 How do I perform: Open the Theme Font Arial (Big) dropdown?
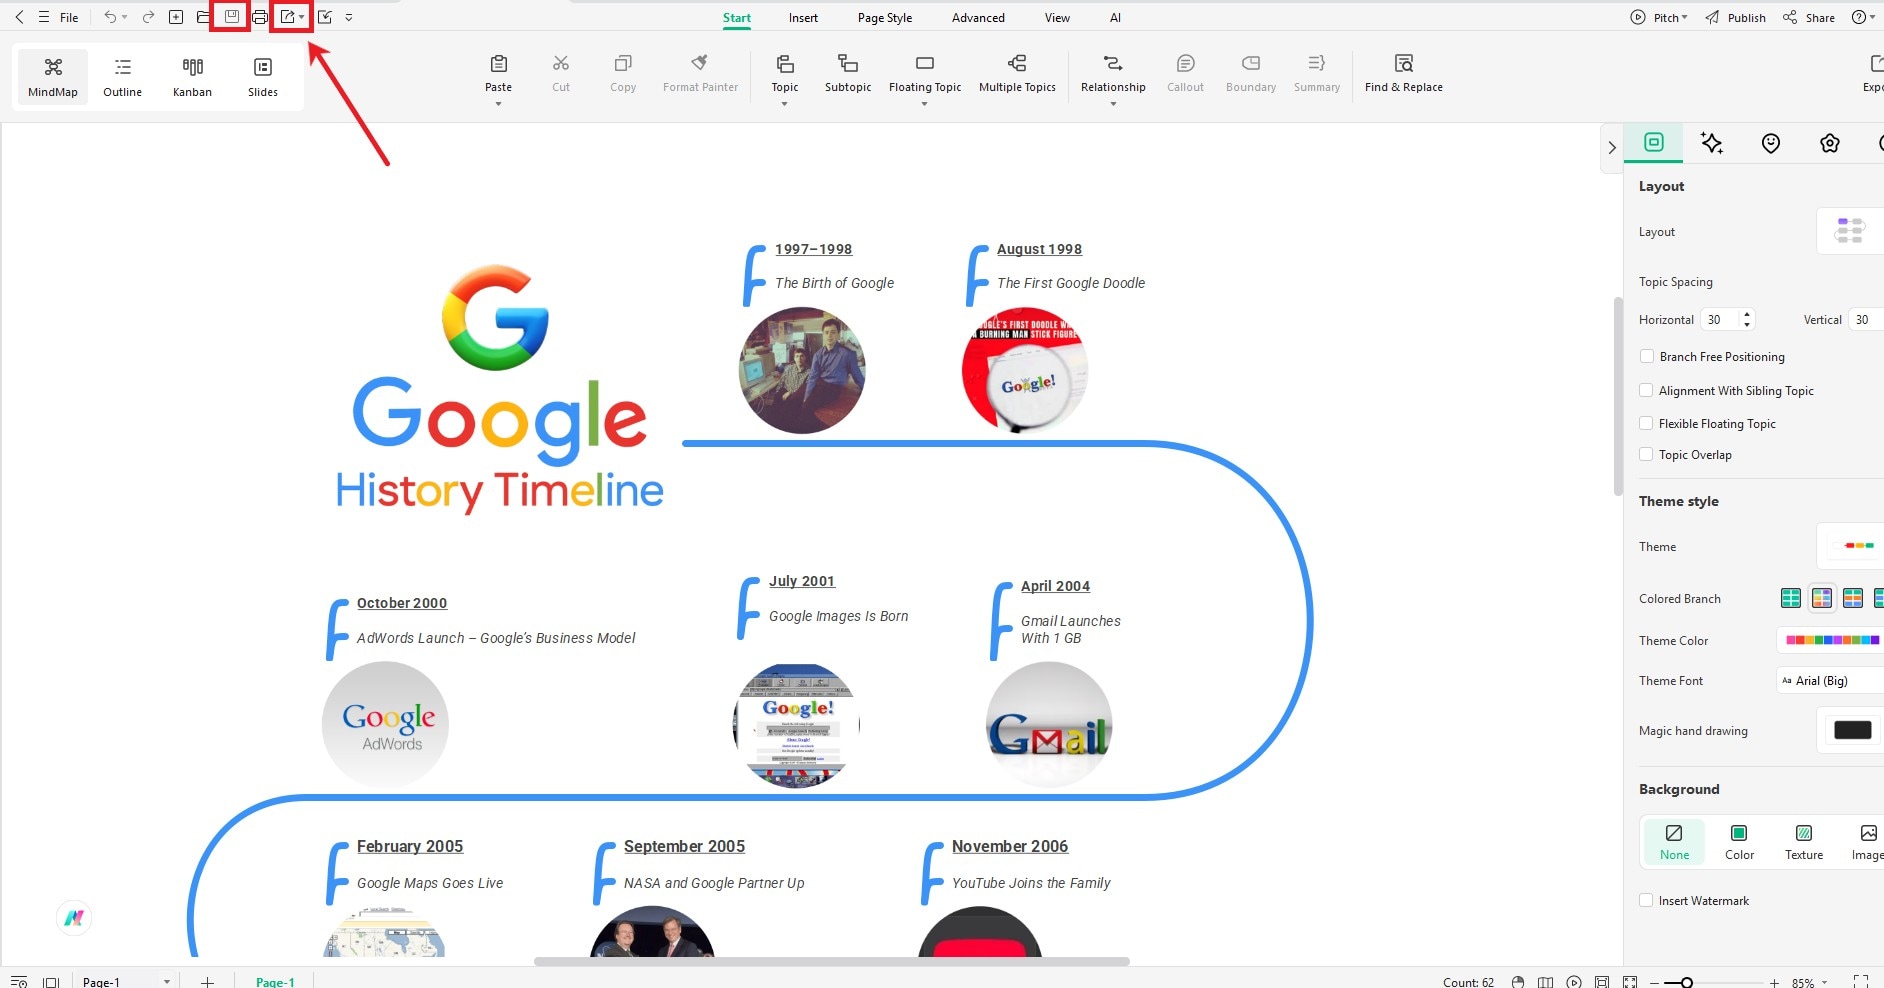click(x=1830, y=680)
